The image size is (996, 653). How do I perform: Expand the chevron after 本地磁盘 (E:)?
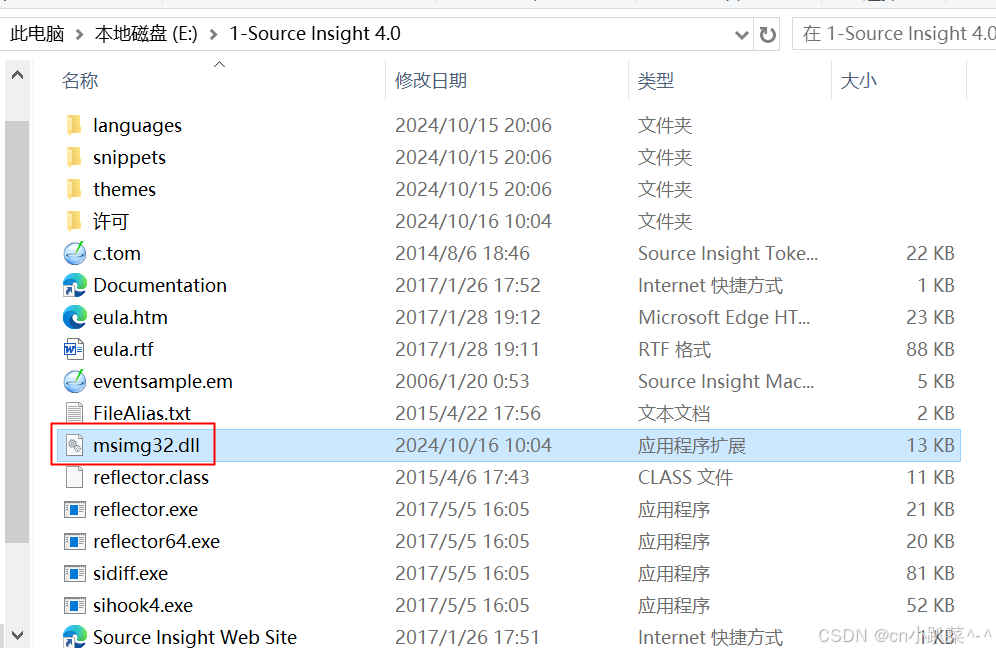tap(213, 34)
